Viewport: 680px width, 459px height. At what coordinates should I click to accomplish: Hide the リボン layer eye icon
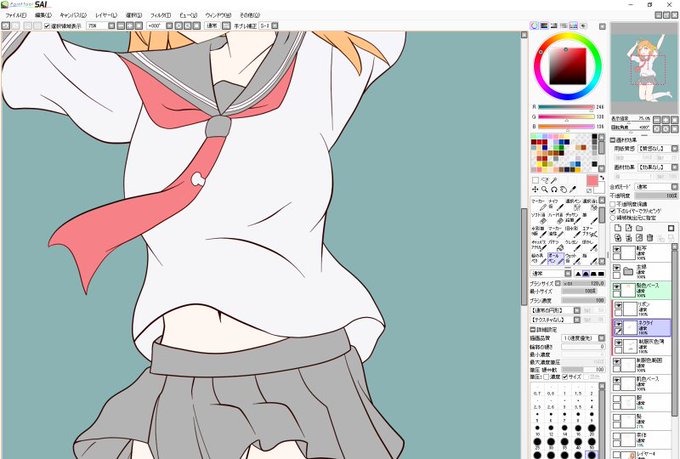point(619,306)
